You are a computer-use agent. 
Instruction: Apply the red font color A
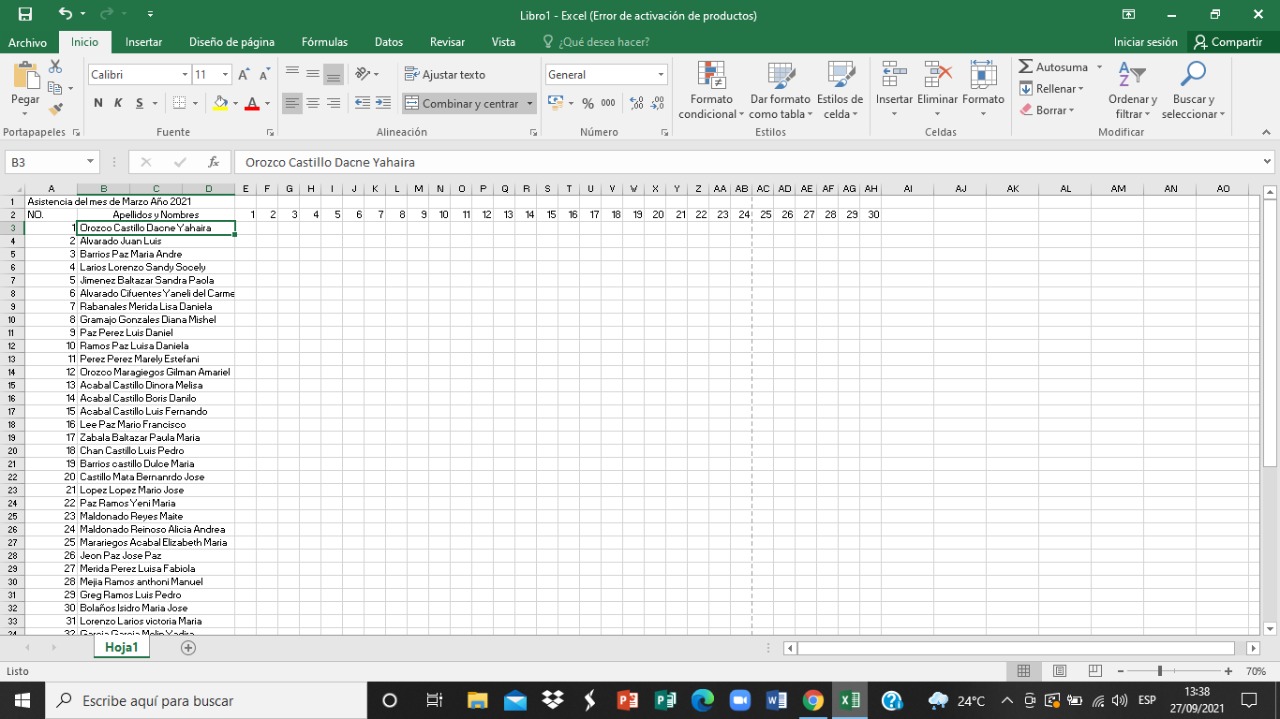(252, 103)
